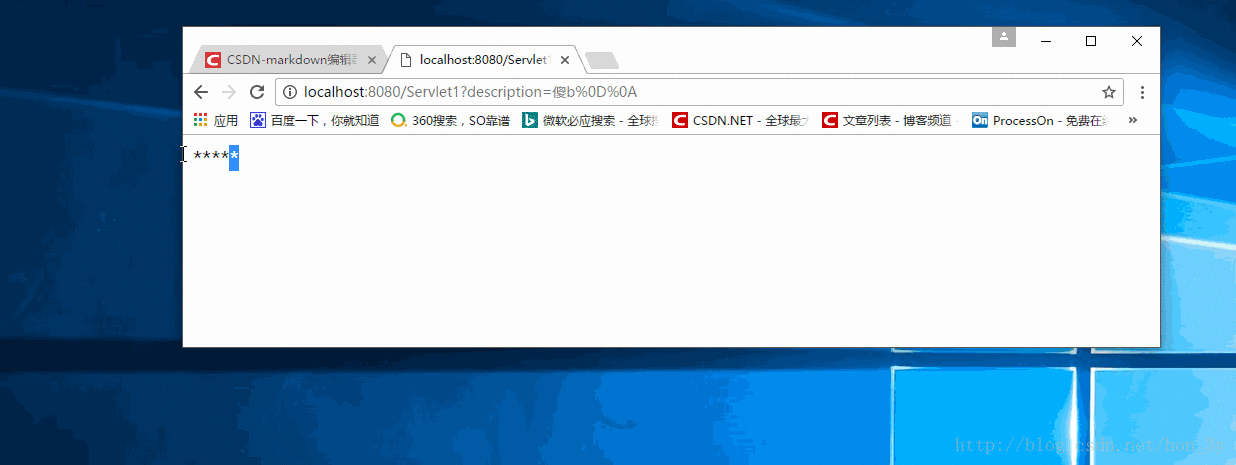
Task: Close the localhost:8080 tab
Action: (565, 60)
